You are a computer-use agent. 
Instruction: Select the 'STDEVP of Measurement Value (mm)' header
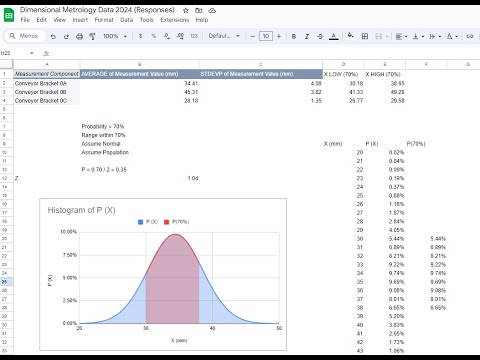261,74
